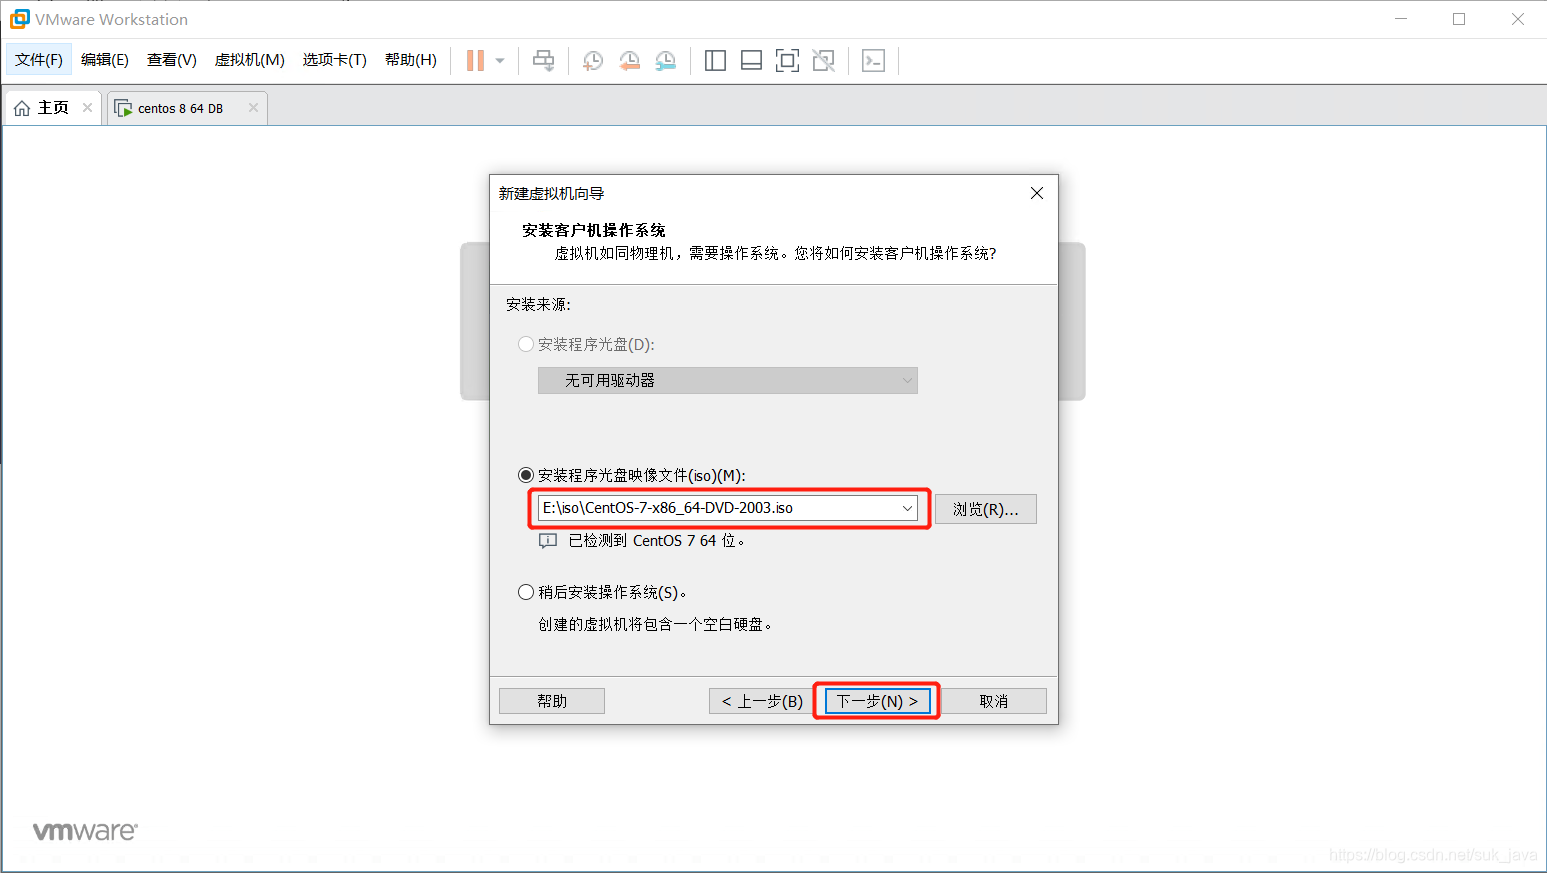The image size is (1547, 873).
Task: Take a snapshot of the virtual machine
Action: click(592, 60)
